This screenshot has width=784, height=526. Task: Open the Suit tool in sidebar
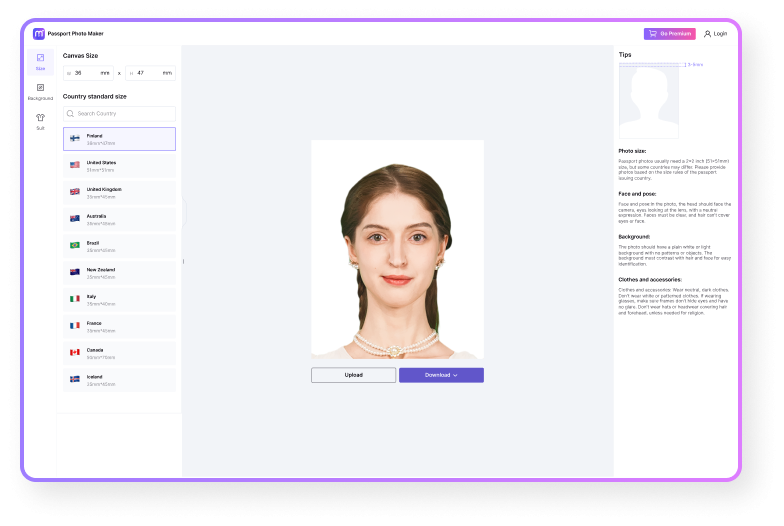tap(40, 121)
